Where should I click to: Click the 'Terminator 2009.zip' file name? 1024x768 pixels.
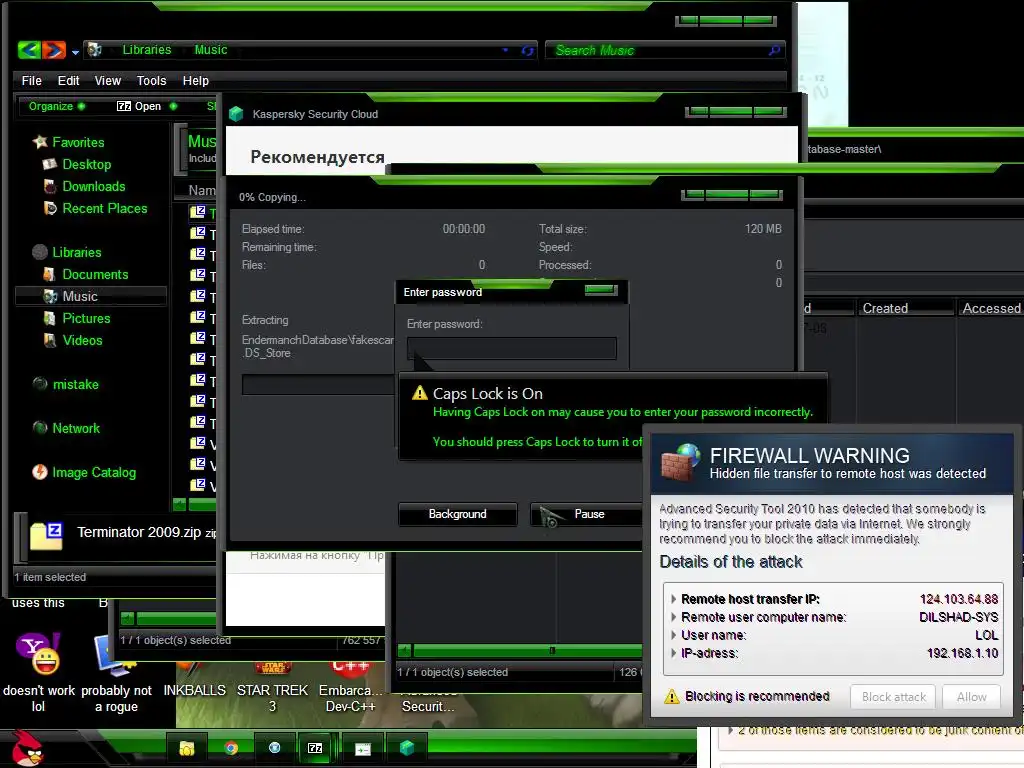(139, 532)
